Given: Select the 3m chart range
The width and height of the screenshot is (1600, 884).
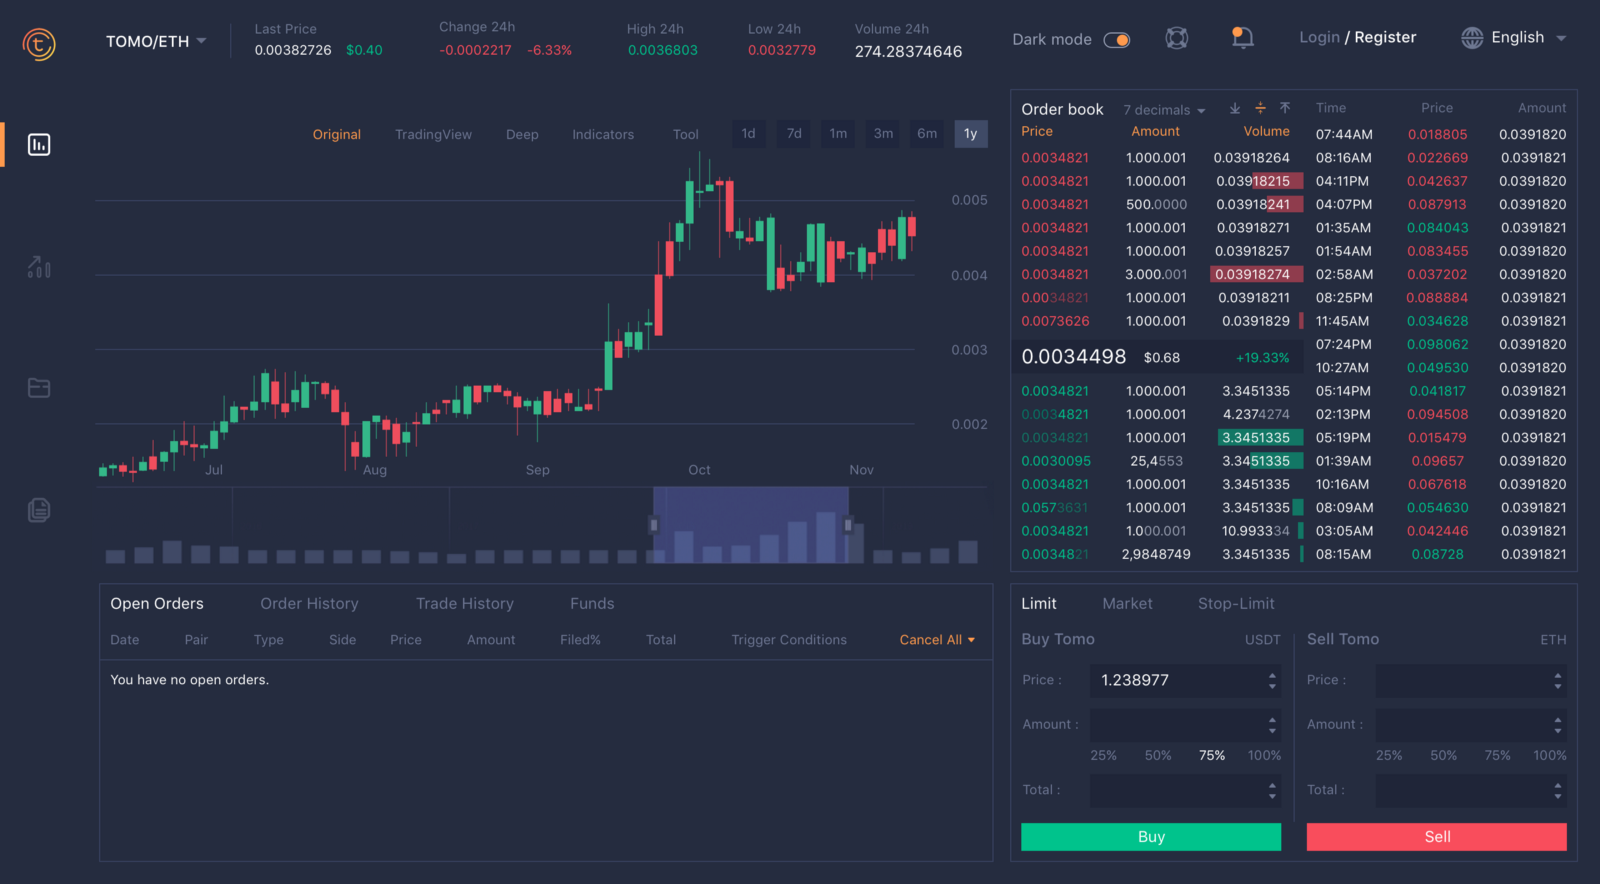Looking at the screenshot, I should [x=883, y=134].
